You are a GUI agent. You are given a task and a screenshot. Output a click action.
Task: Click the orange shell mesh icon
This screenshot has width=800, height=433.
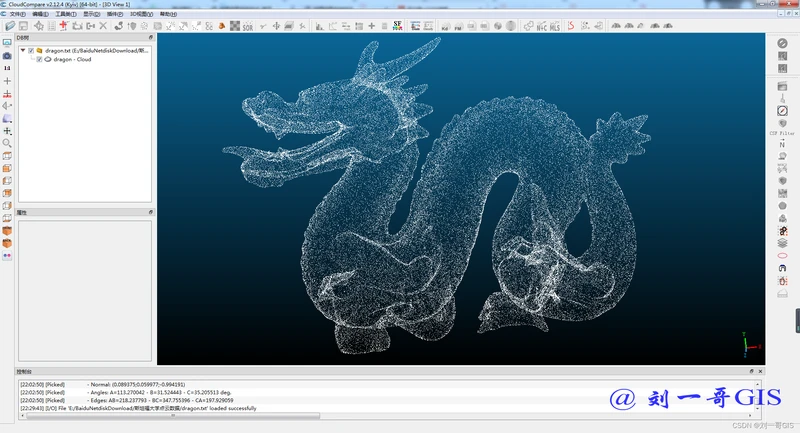[x=222, y=26]
